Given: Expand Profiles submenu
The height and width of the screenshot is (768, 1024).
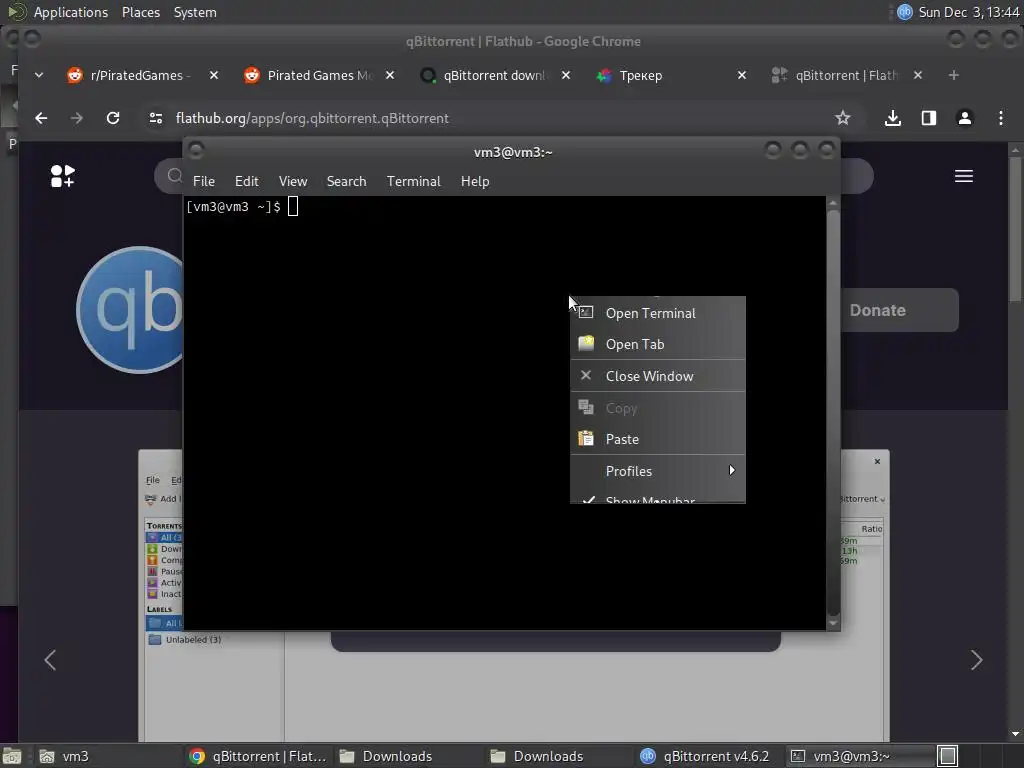Looking at the screenshot, I should coord(658,471).
